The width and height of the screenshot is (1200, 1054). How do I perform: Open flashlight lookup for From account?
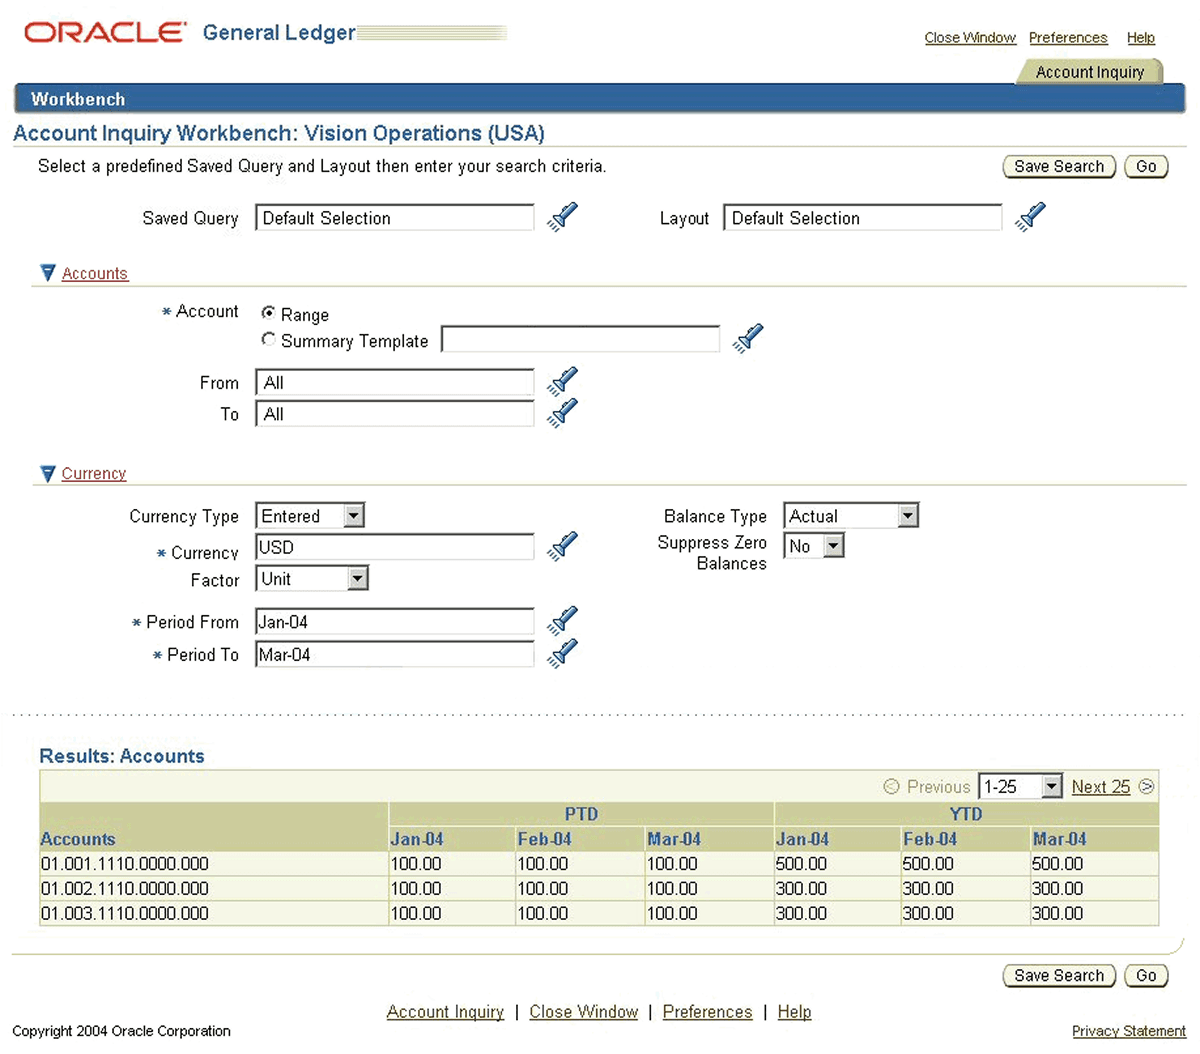561,381
